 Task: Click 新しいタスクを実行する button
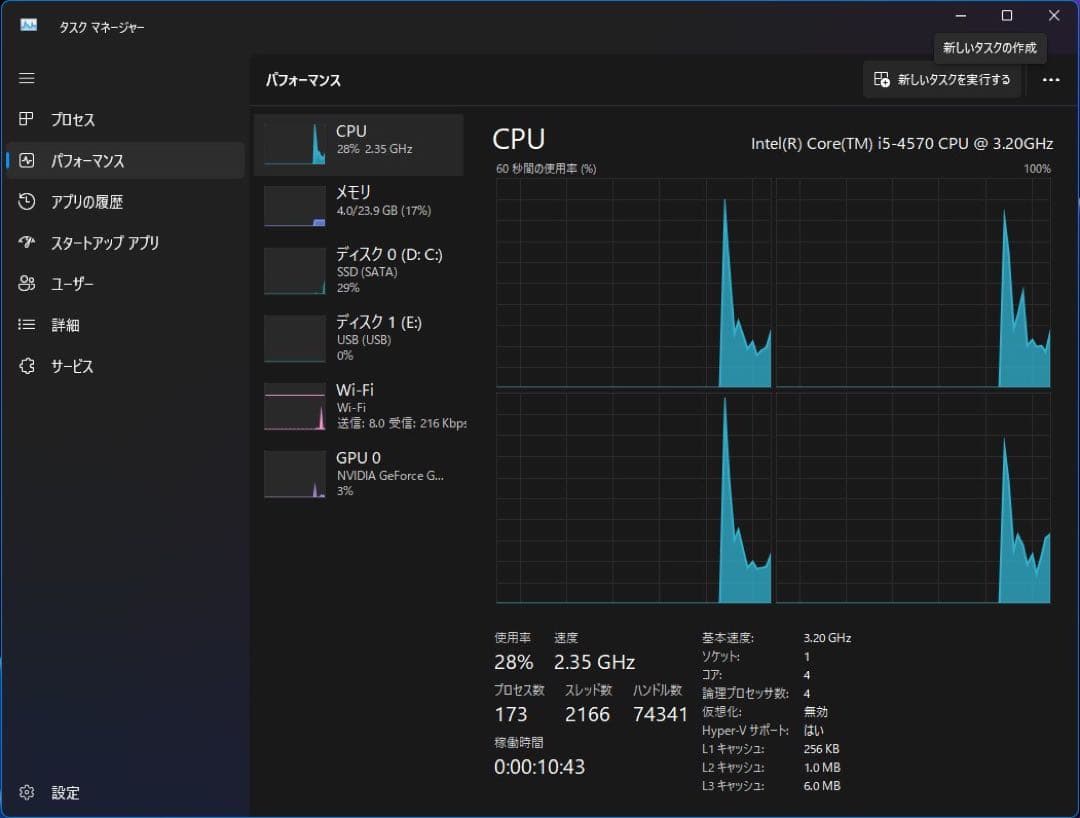(x=942, y=80)
